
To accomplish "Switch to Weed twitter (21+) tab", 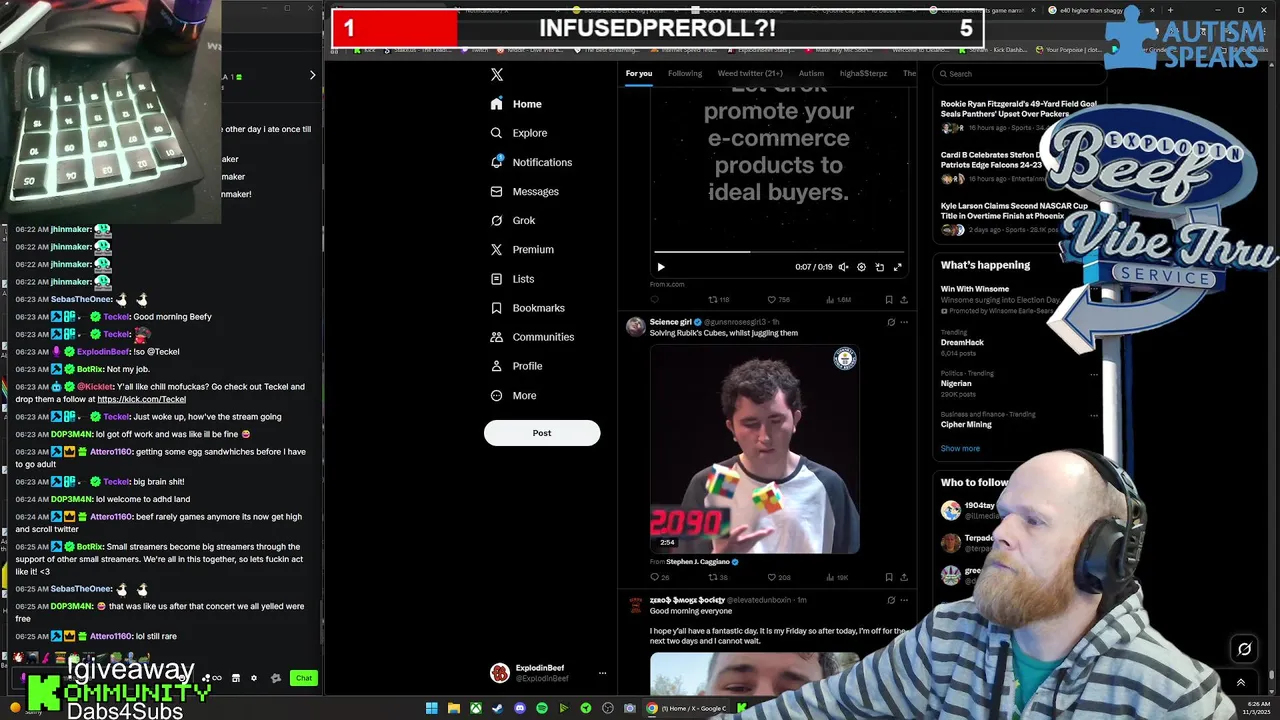I will pos(750,73).
